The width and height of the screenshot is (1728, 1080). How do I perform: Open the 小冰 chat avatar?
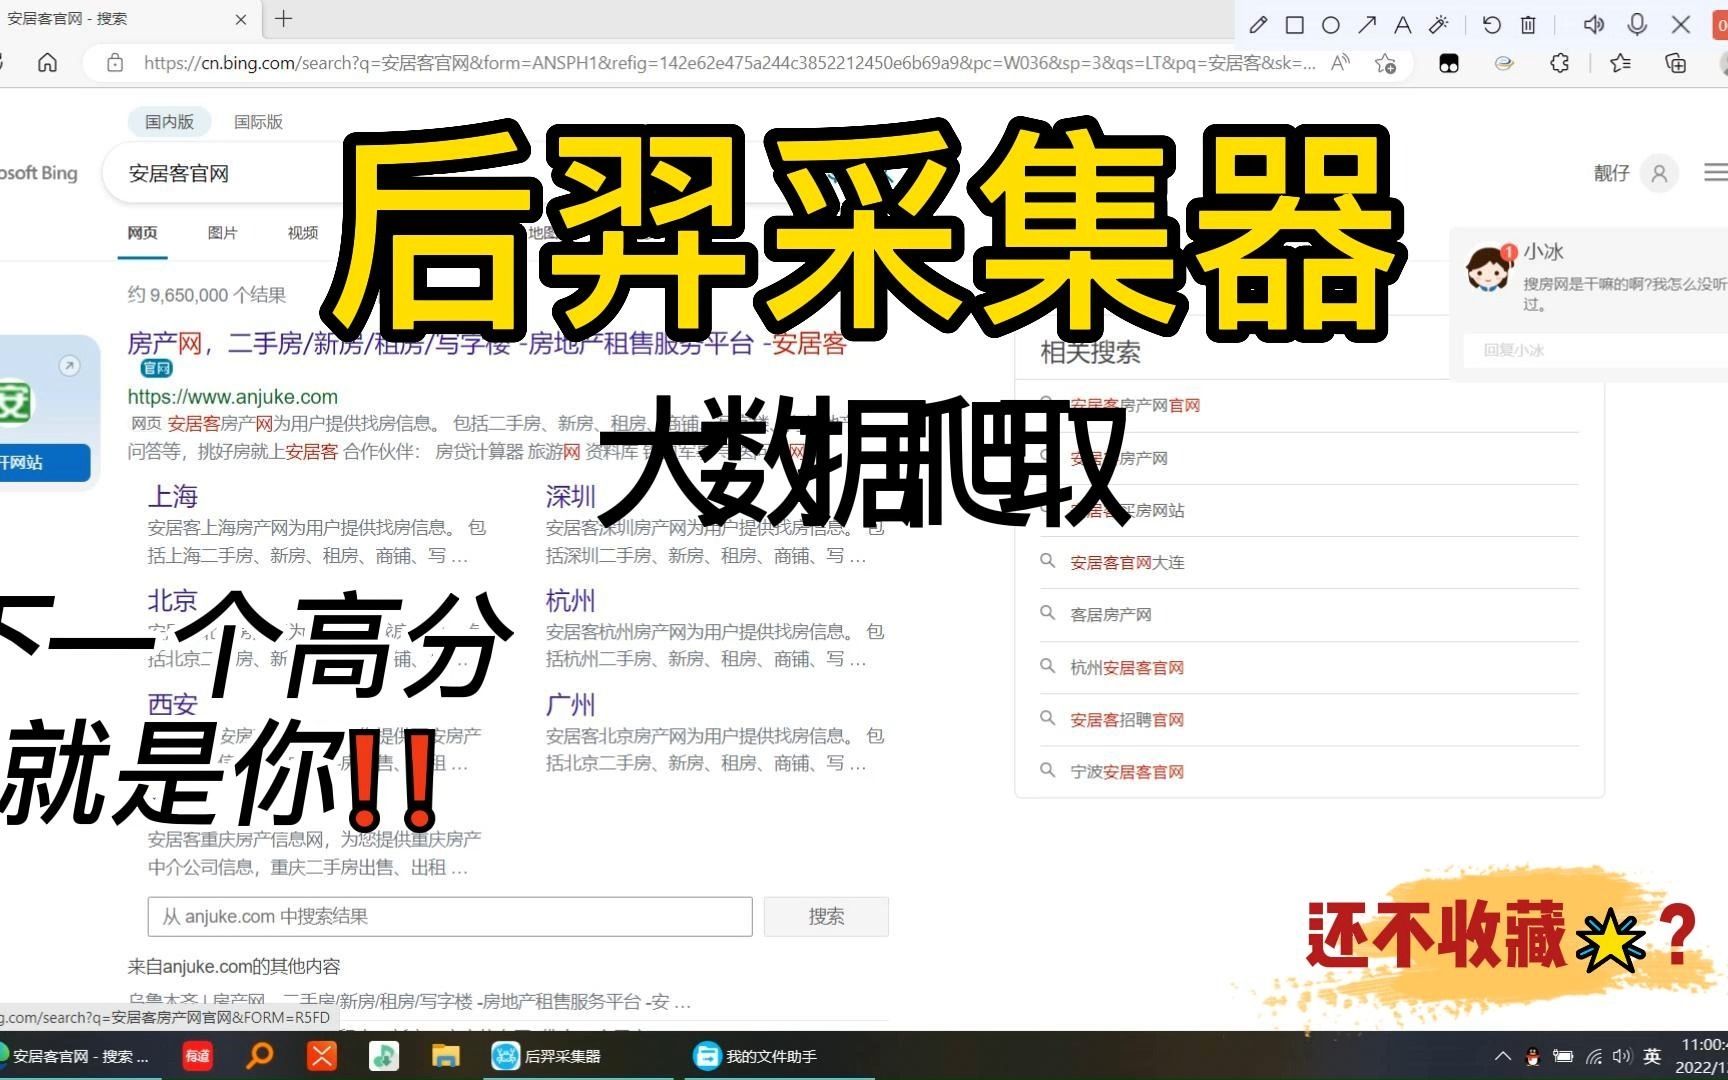(x=1488, y=268)
